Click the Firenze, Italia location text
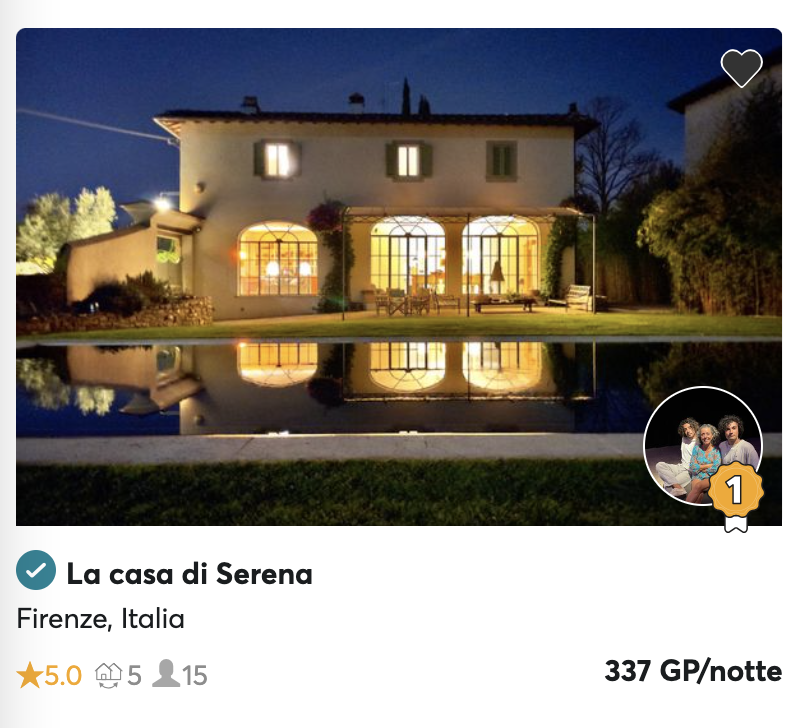 pyautogui.click(x=100, y=618)
